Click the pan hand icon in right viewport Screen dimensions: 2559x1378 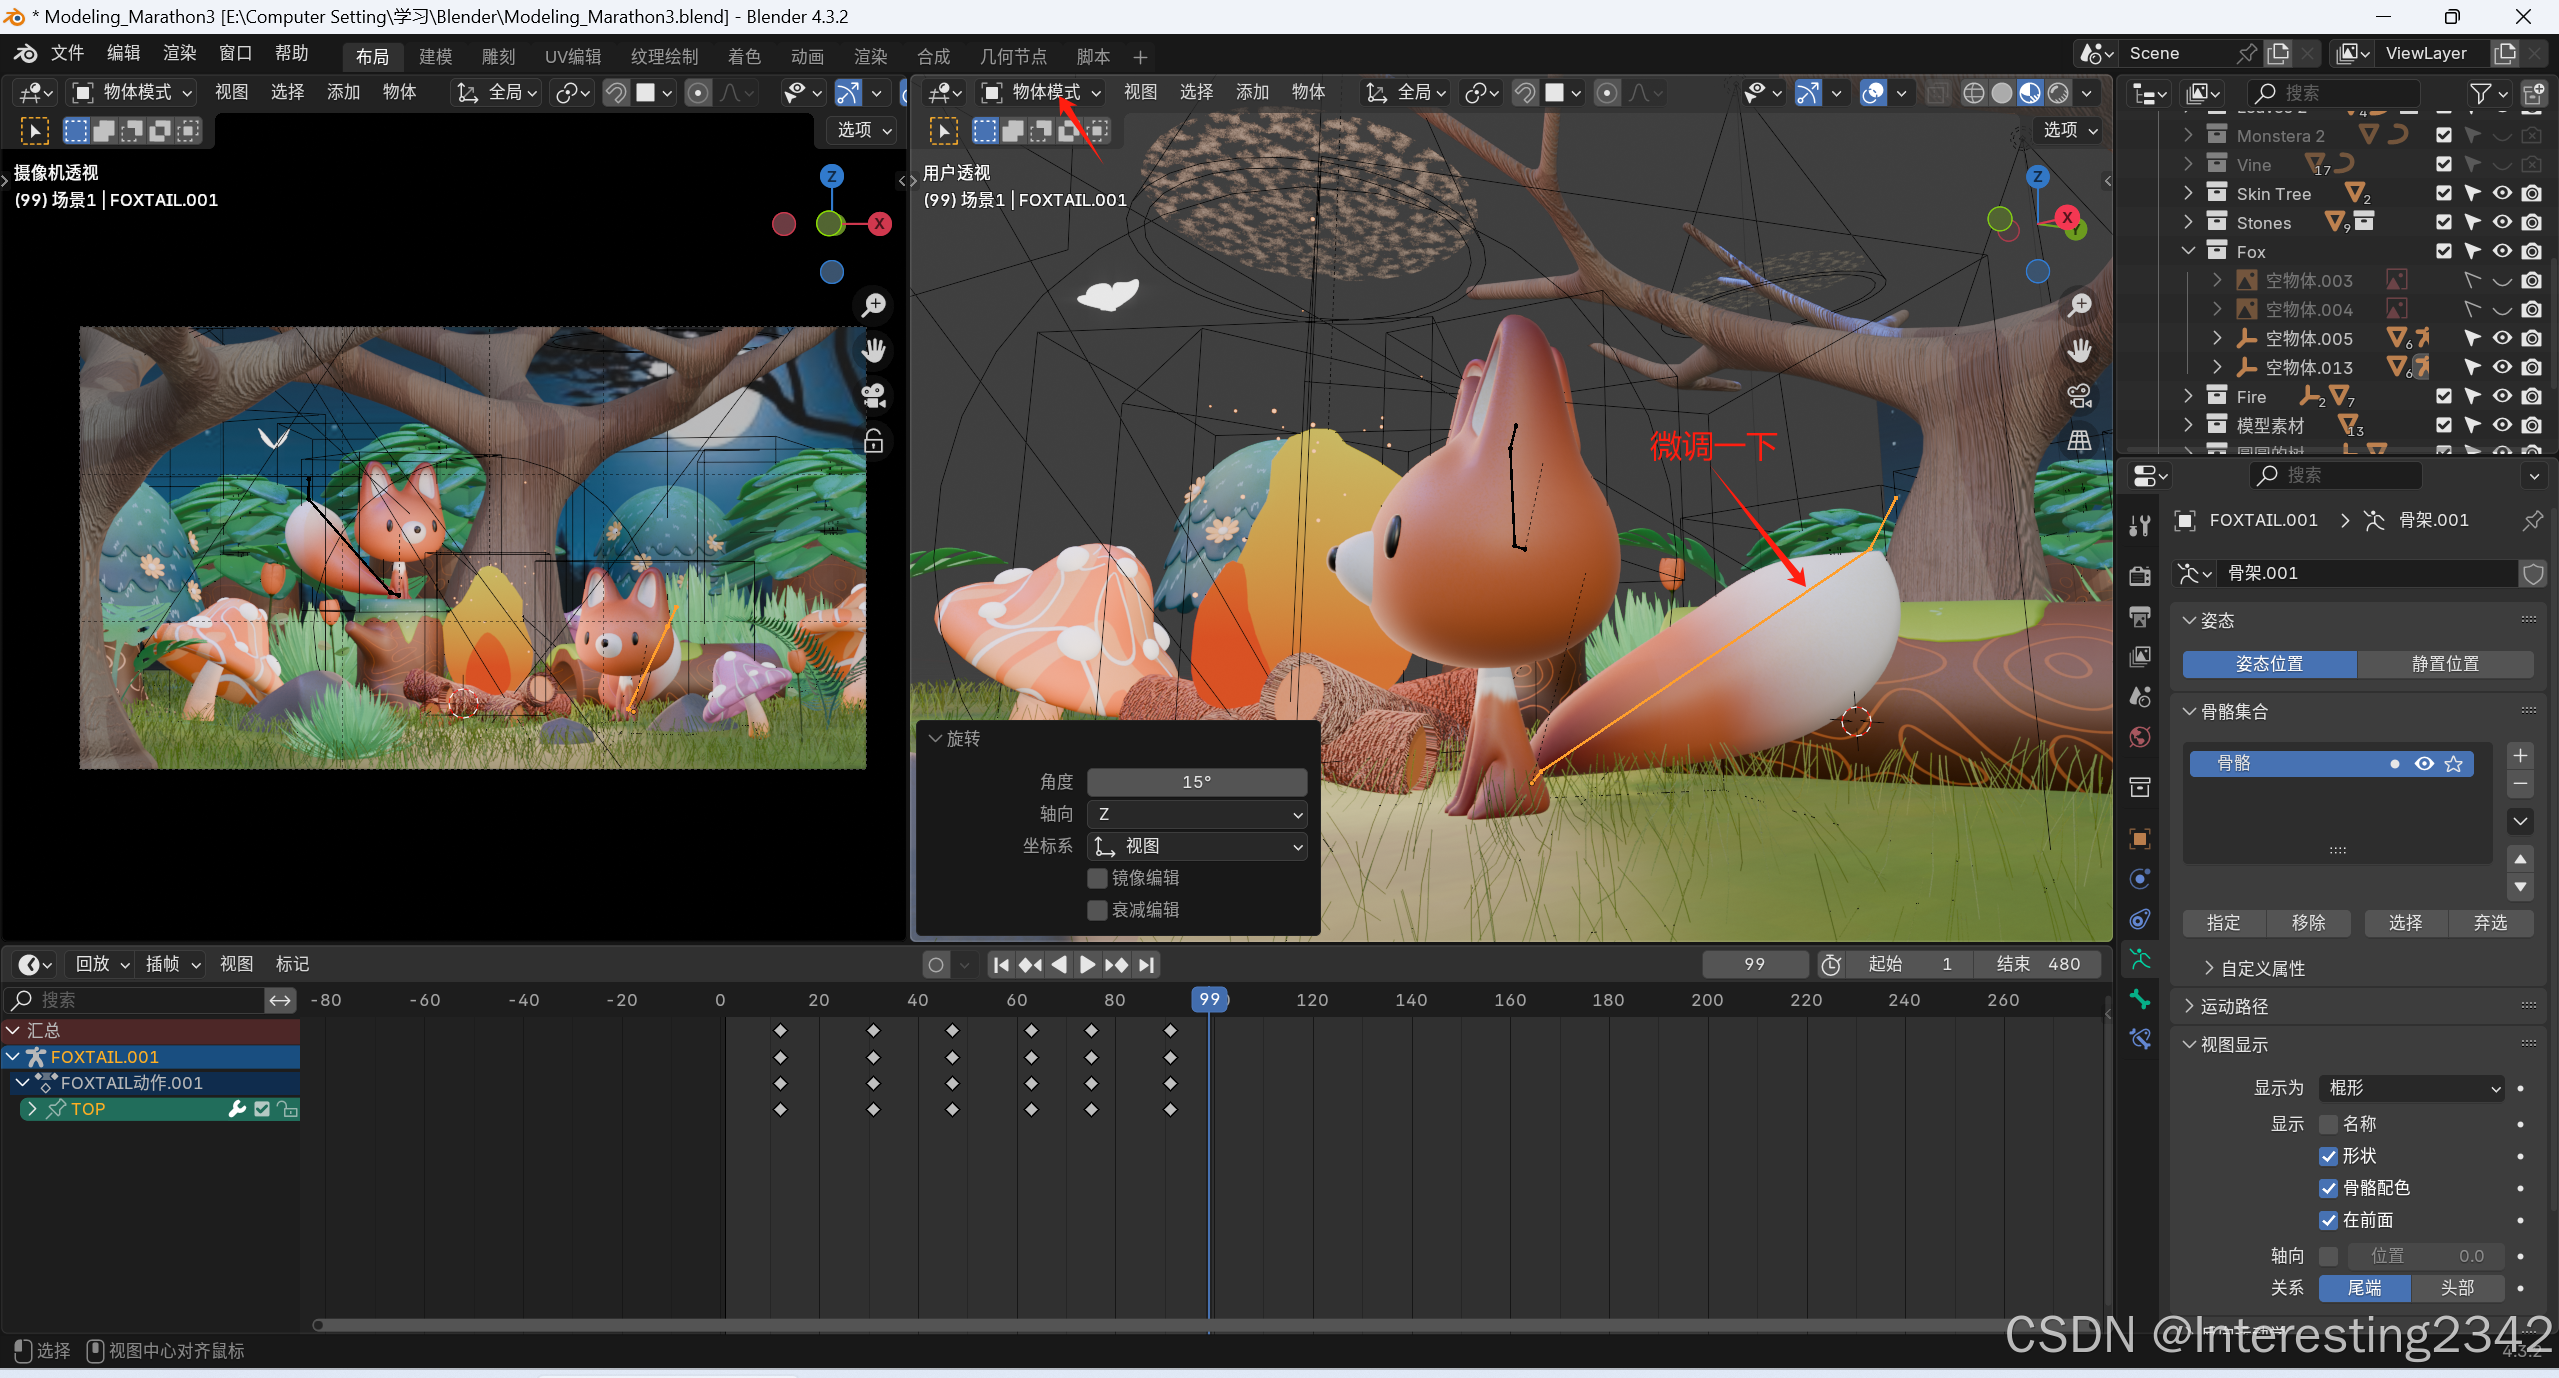pos(2080,351)
